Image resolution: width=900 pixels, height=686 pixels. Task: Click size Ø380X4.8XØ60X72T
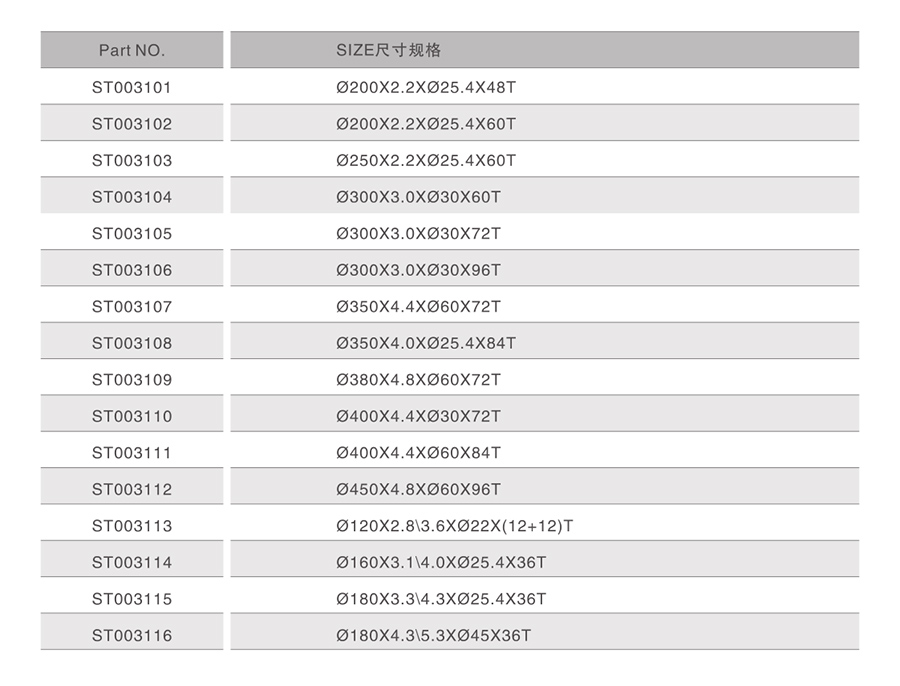tap(418, 379)
